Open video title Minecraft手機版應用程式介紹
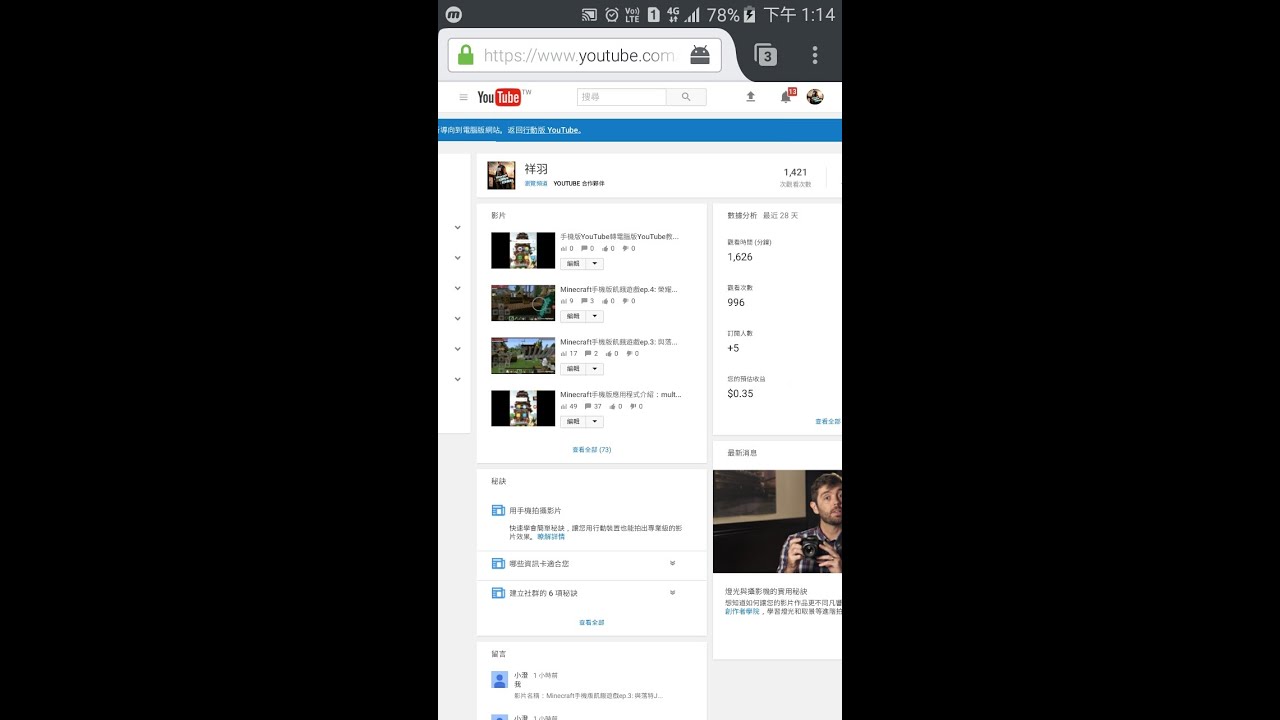The height and width of the screenshot is (720, 1280). (x=621, y=395)
